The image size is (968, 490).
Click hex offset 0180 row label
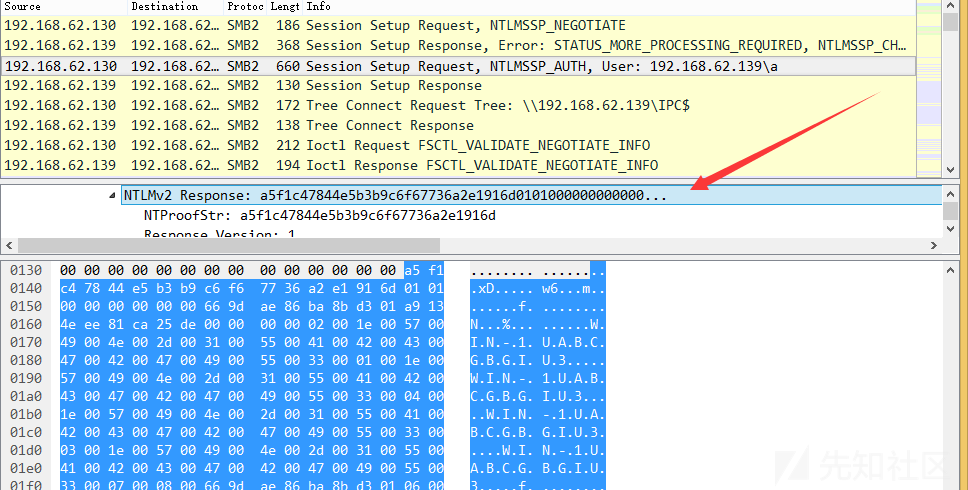[x=26, y=360]
